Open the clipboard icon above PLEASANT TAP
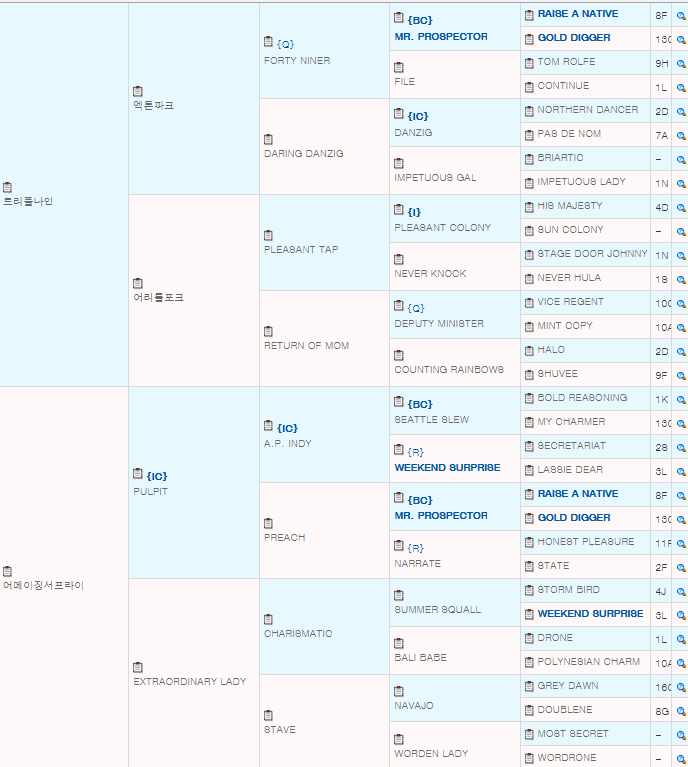This screenshot has height=767, width=688. coord(268,235)
